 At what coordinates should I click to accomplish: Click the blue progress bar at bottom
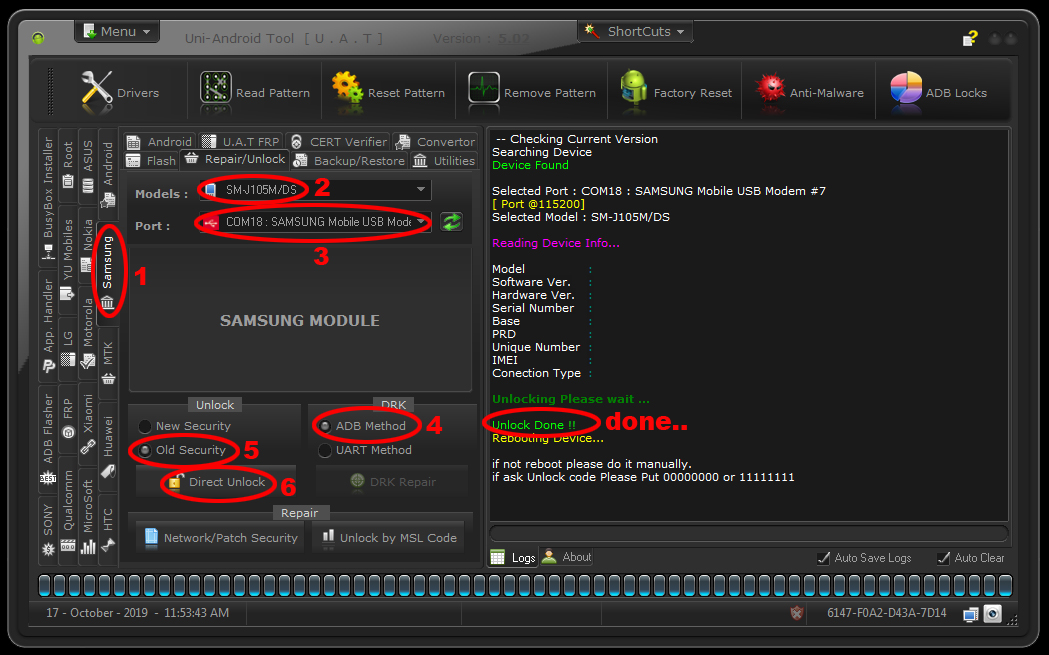tap(525, 585)
